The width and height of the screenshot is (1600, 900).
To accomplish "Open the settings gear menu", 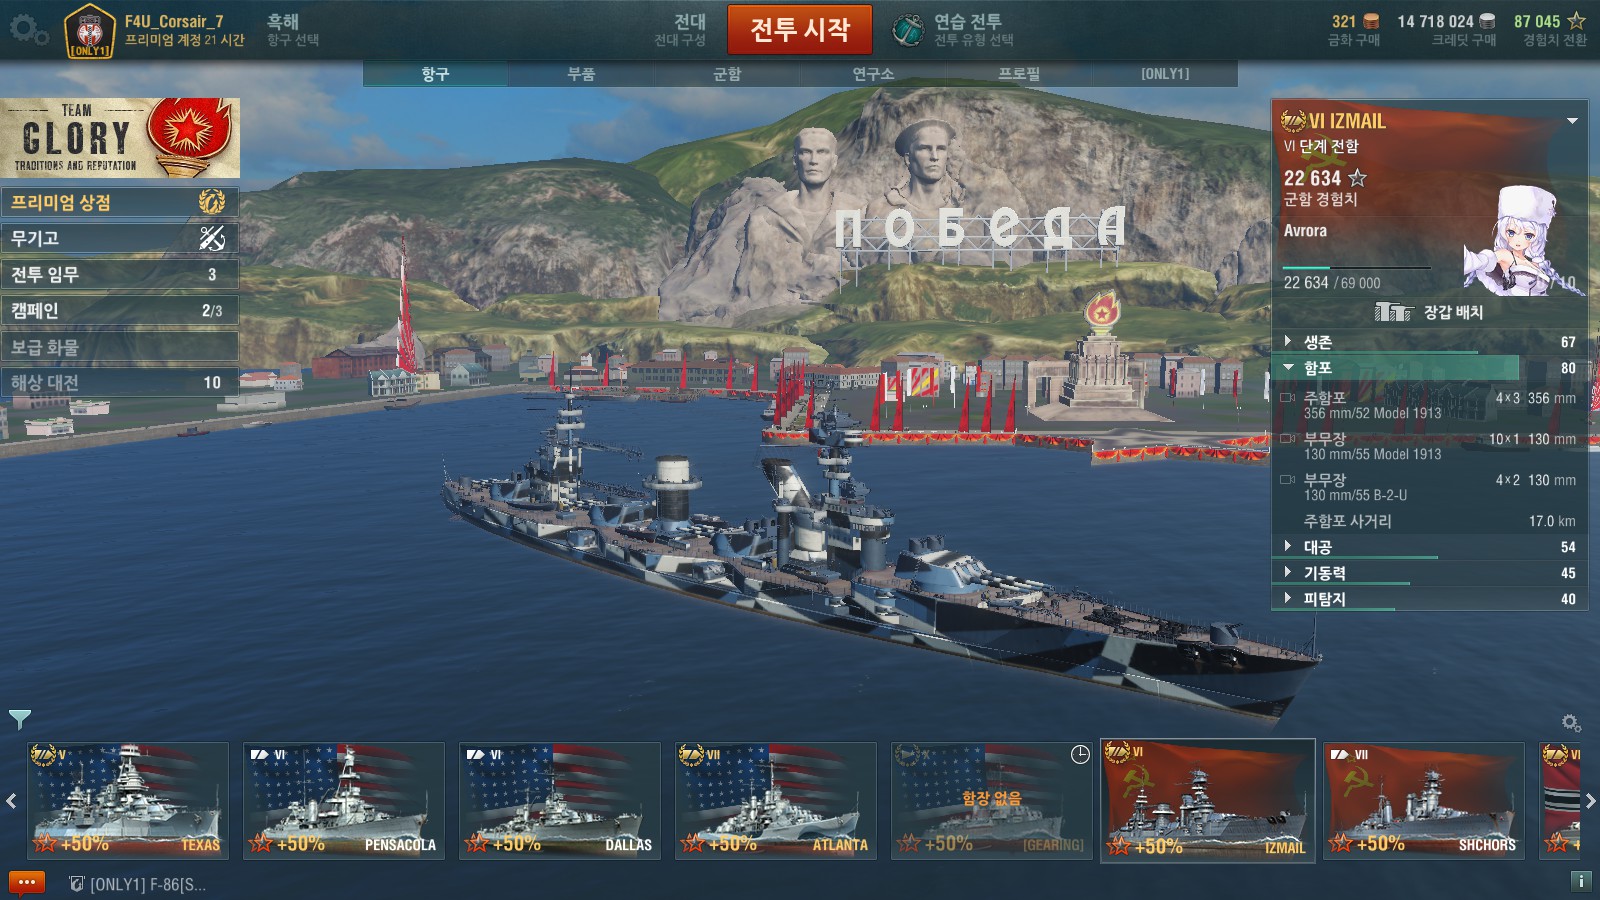I will point(28,30).
